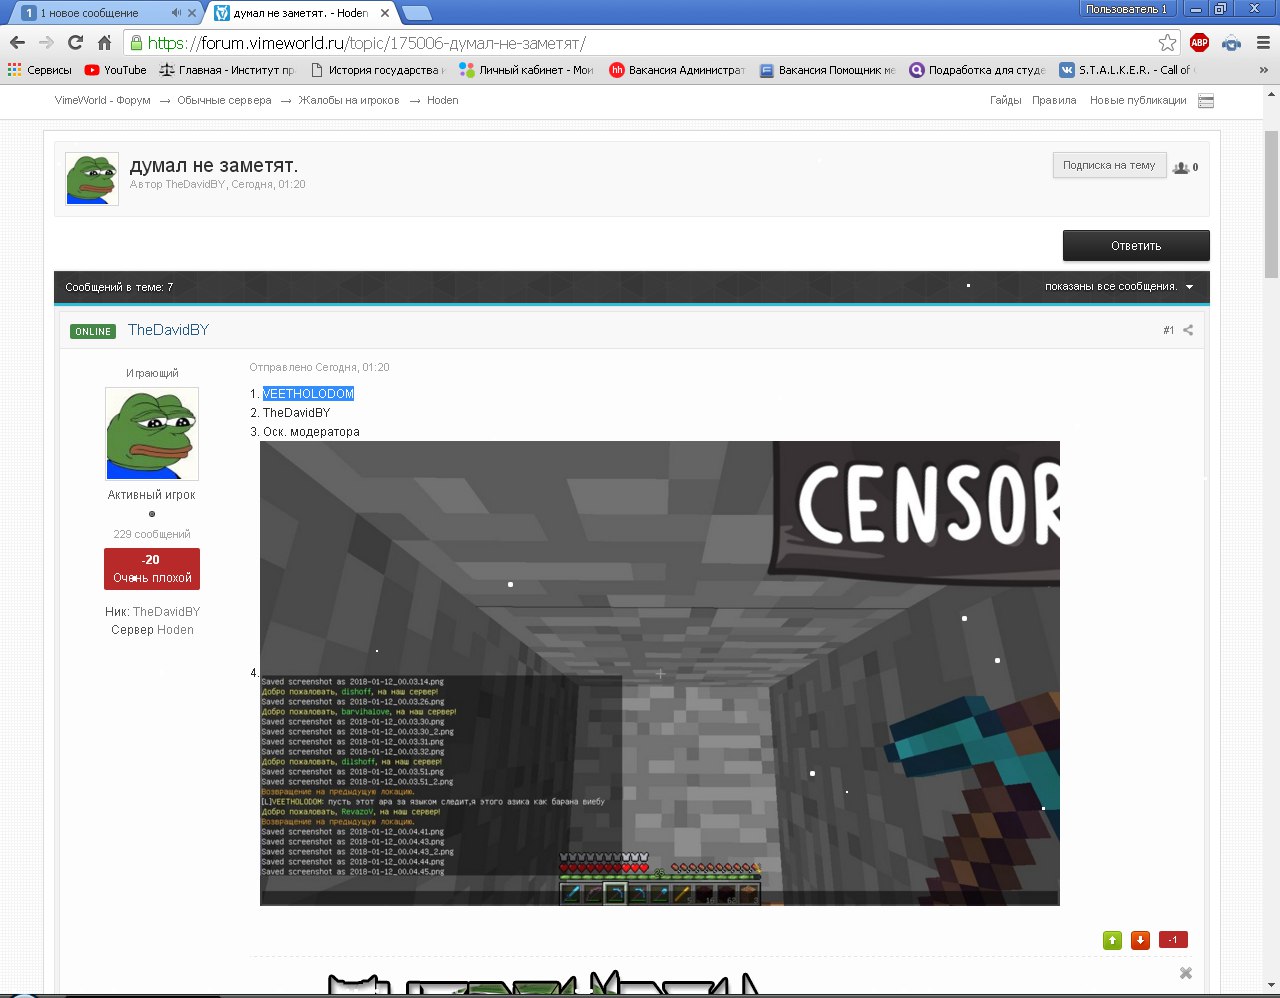
Task: Open the Chrome menu hamburger icon
Action: [1263, 42]
